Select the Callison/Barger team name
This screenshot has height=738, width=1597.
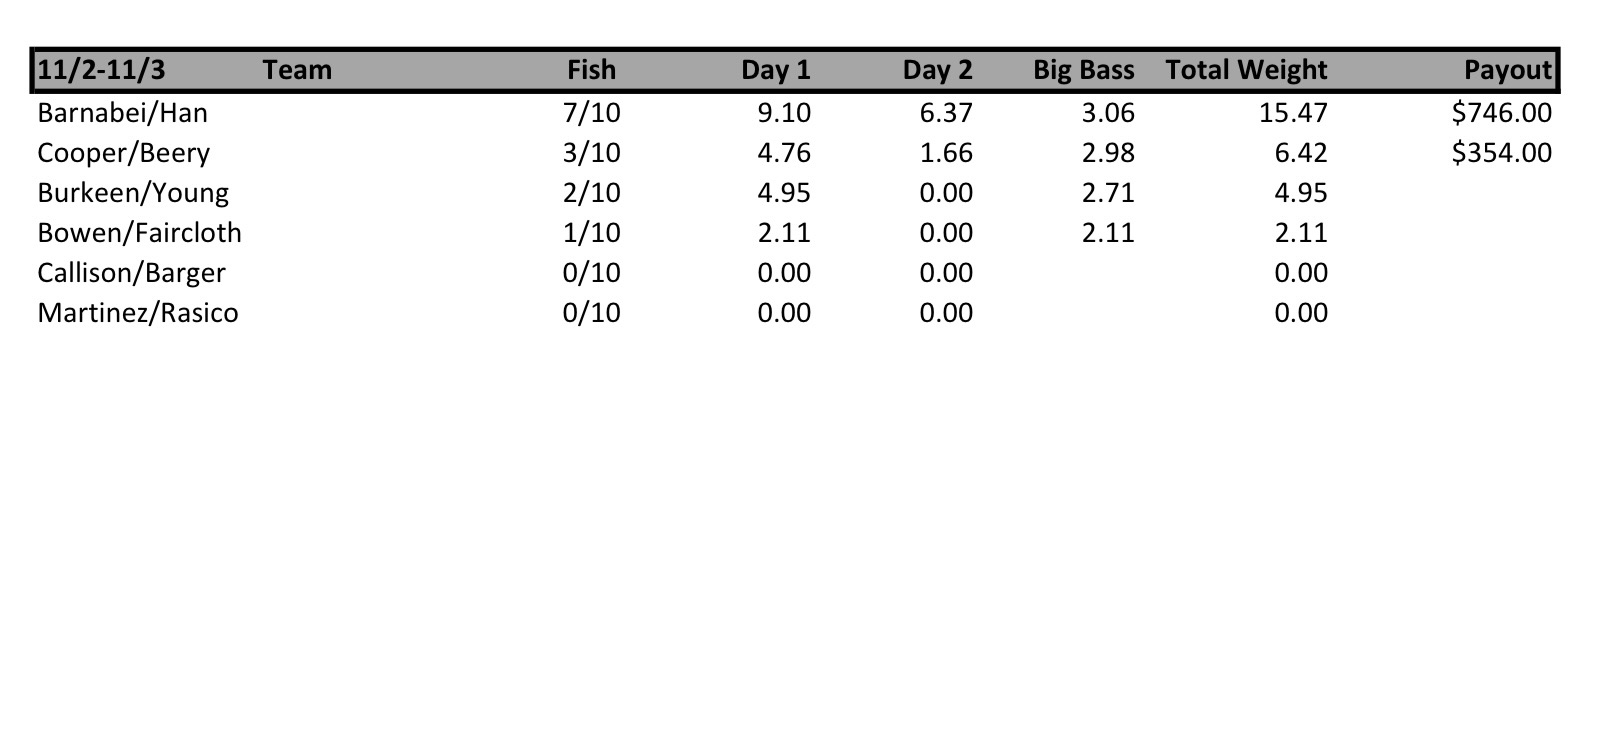point(131,273)
